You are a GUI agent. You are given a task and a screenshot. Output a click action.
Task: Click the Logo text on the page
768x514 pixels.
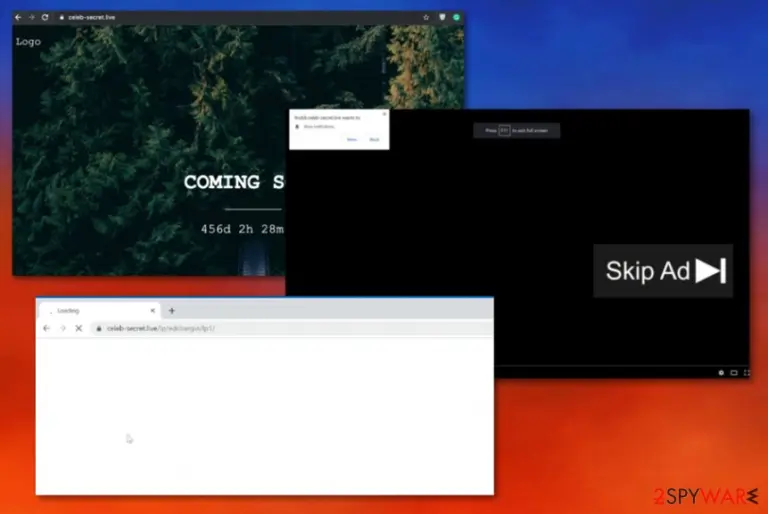tap(28, 42)
